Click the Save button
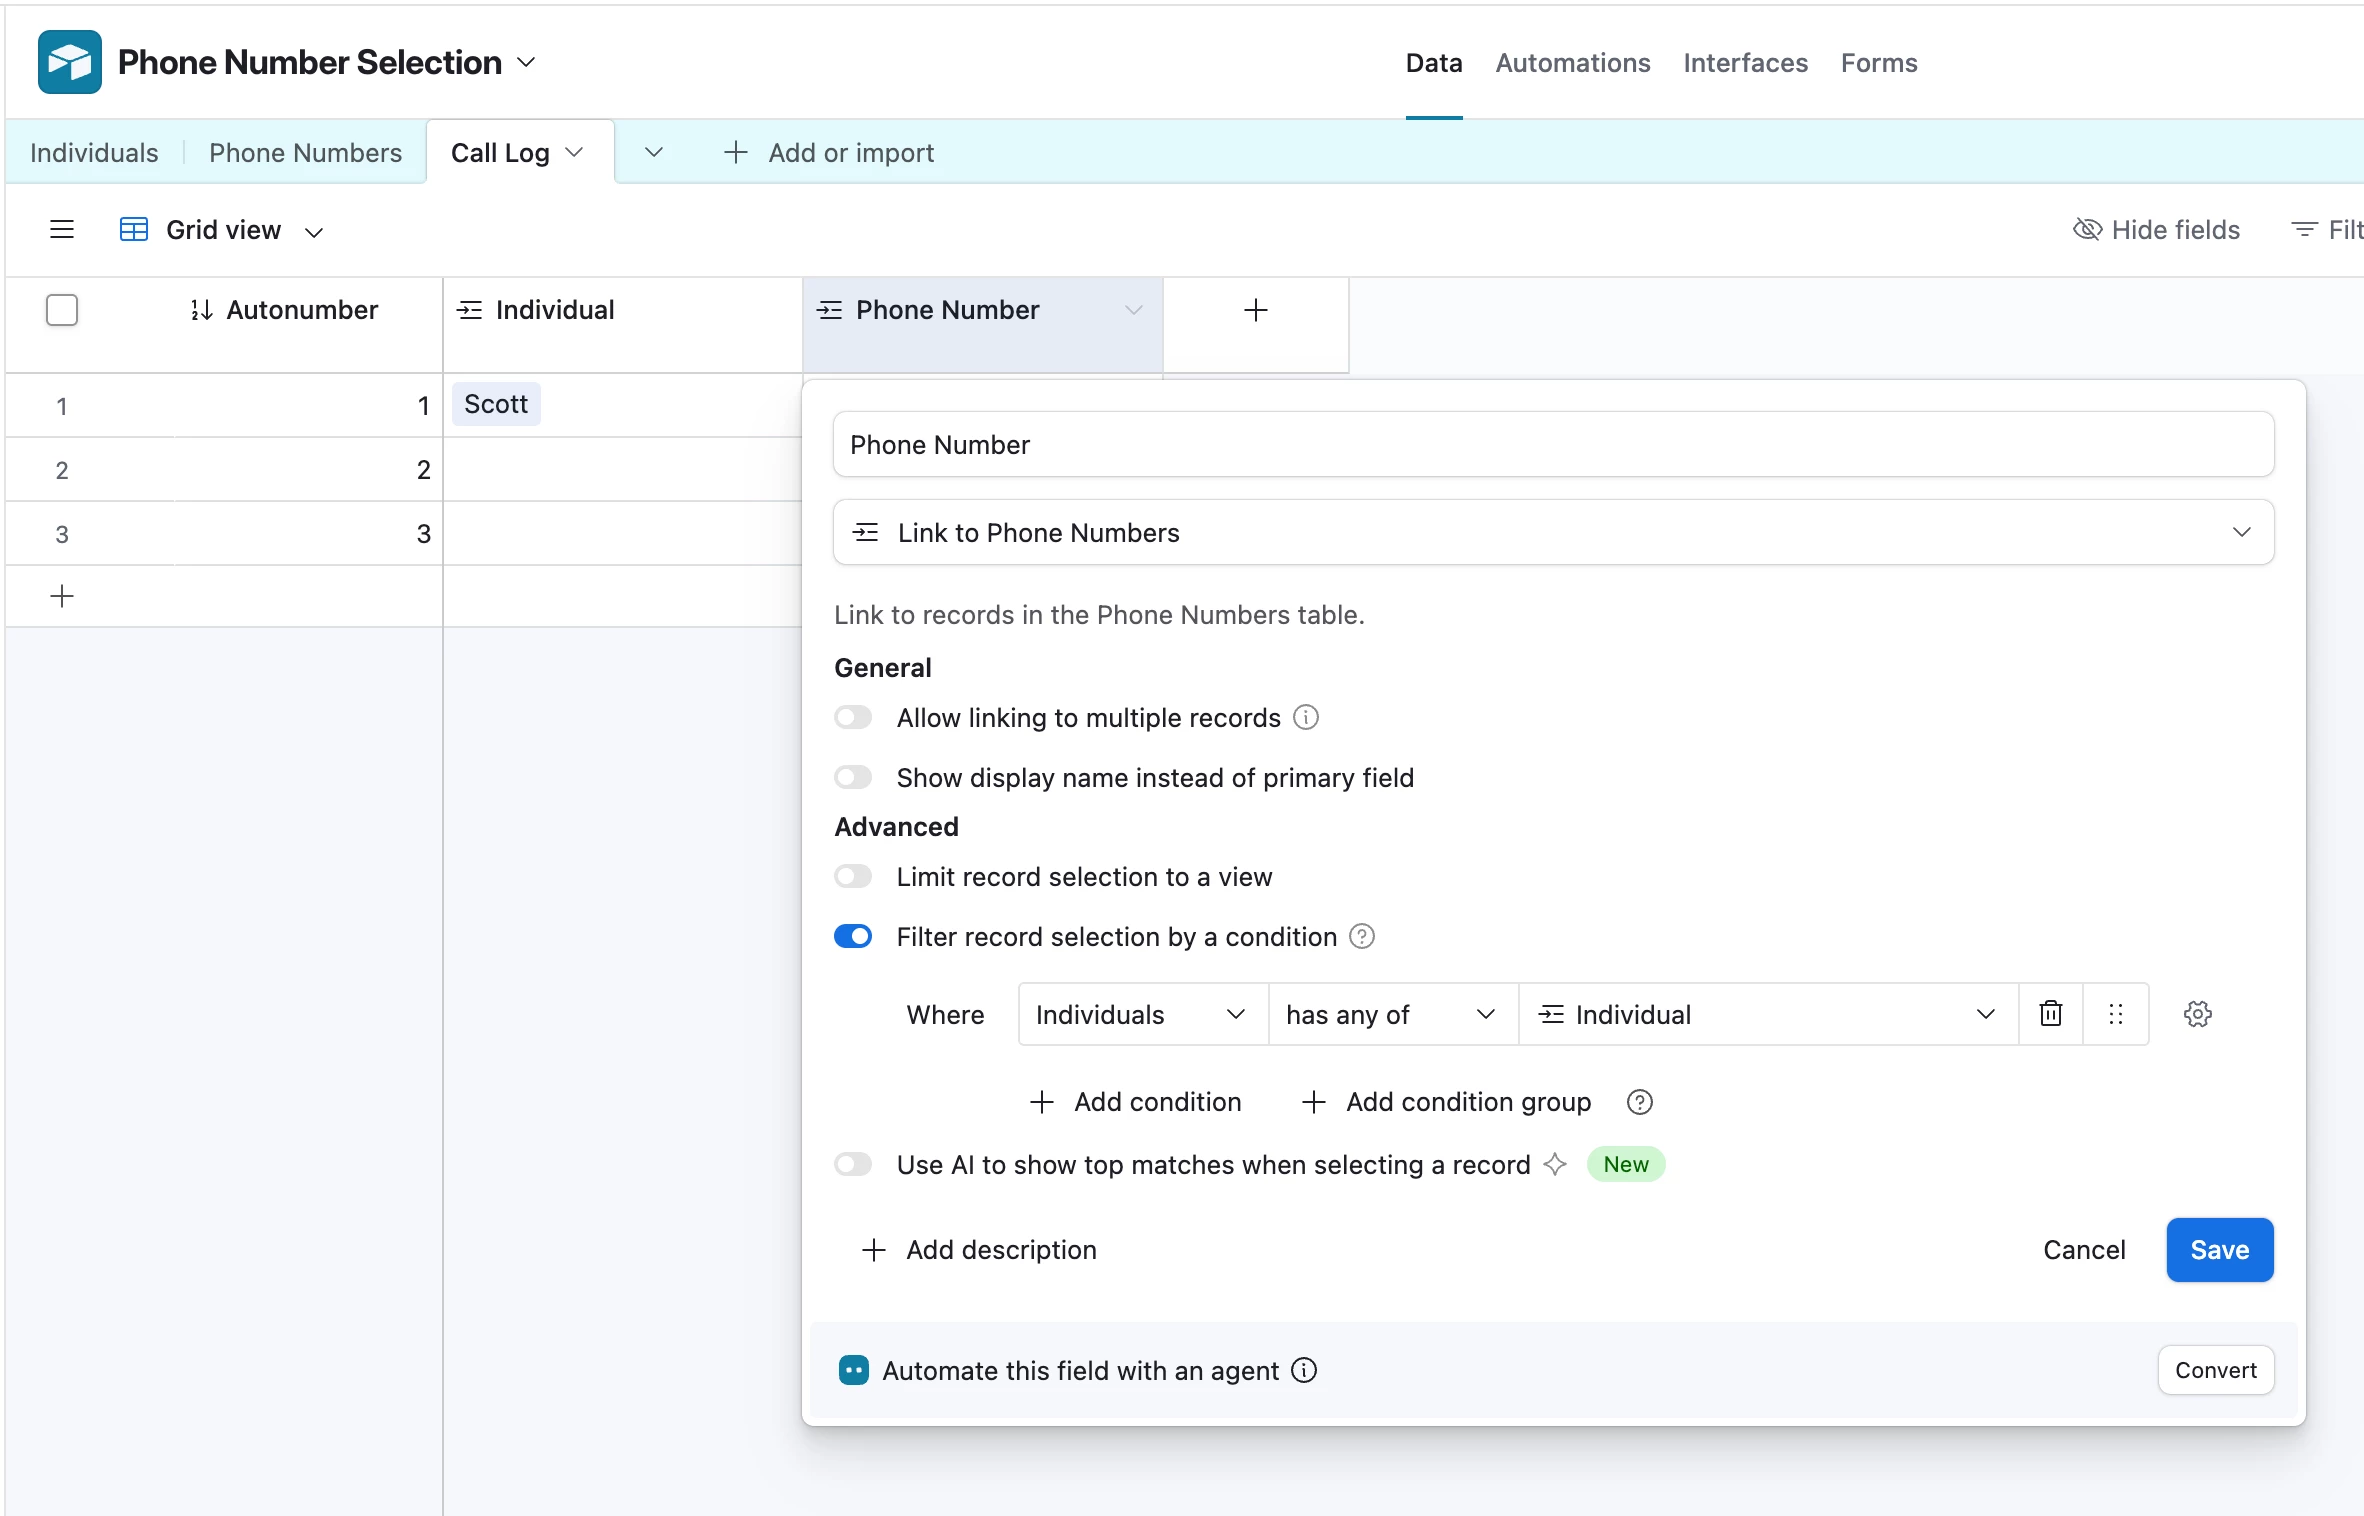Image resolution: width=2364 pixels, height=1516 pixels. point(2219,1250)
